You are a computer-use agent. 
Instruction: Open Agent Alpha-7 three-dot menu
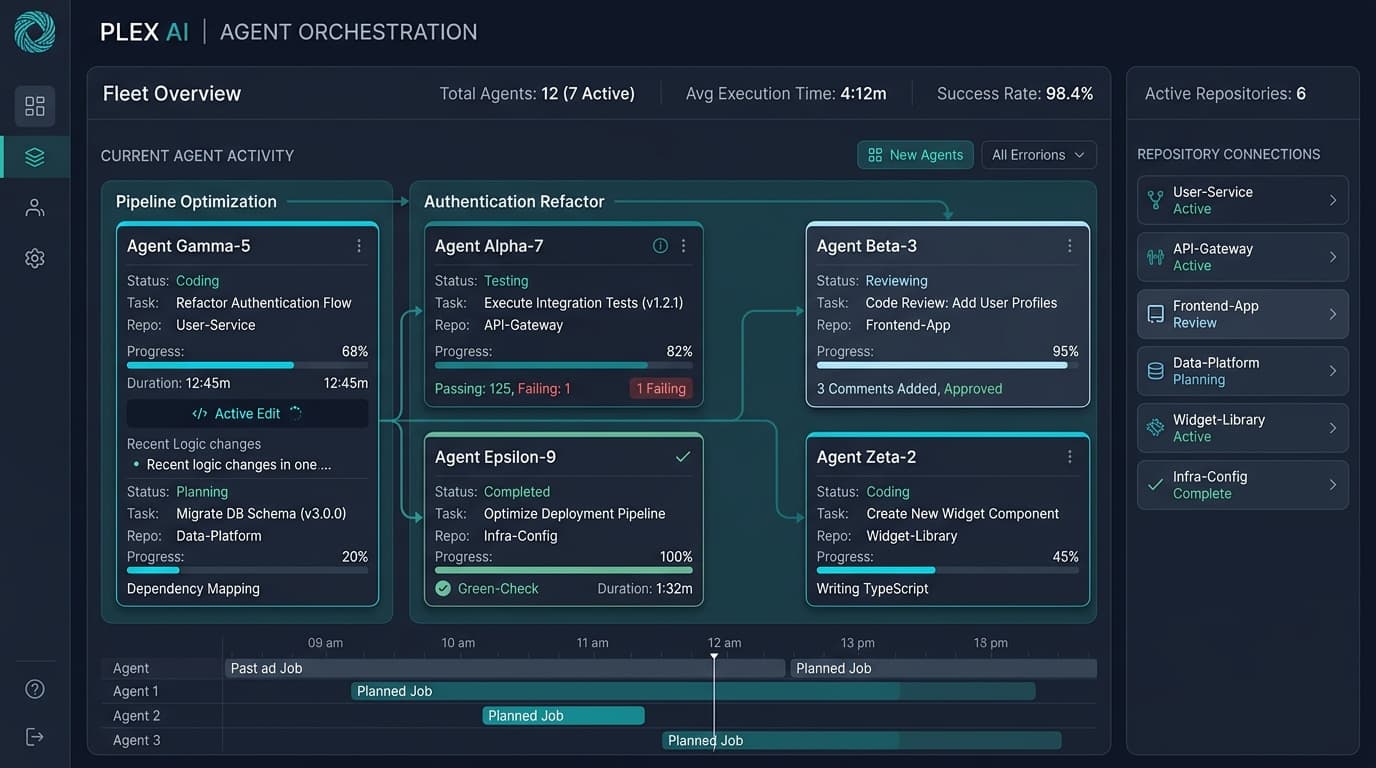684,246
